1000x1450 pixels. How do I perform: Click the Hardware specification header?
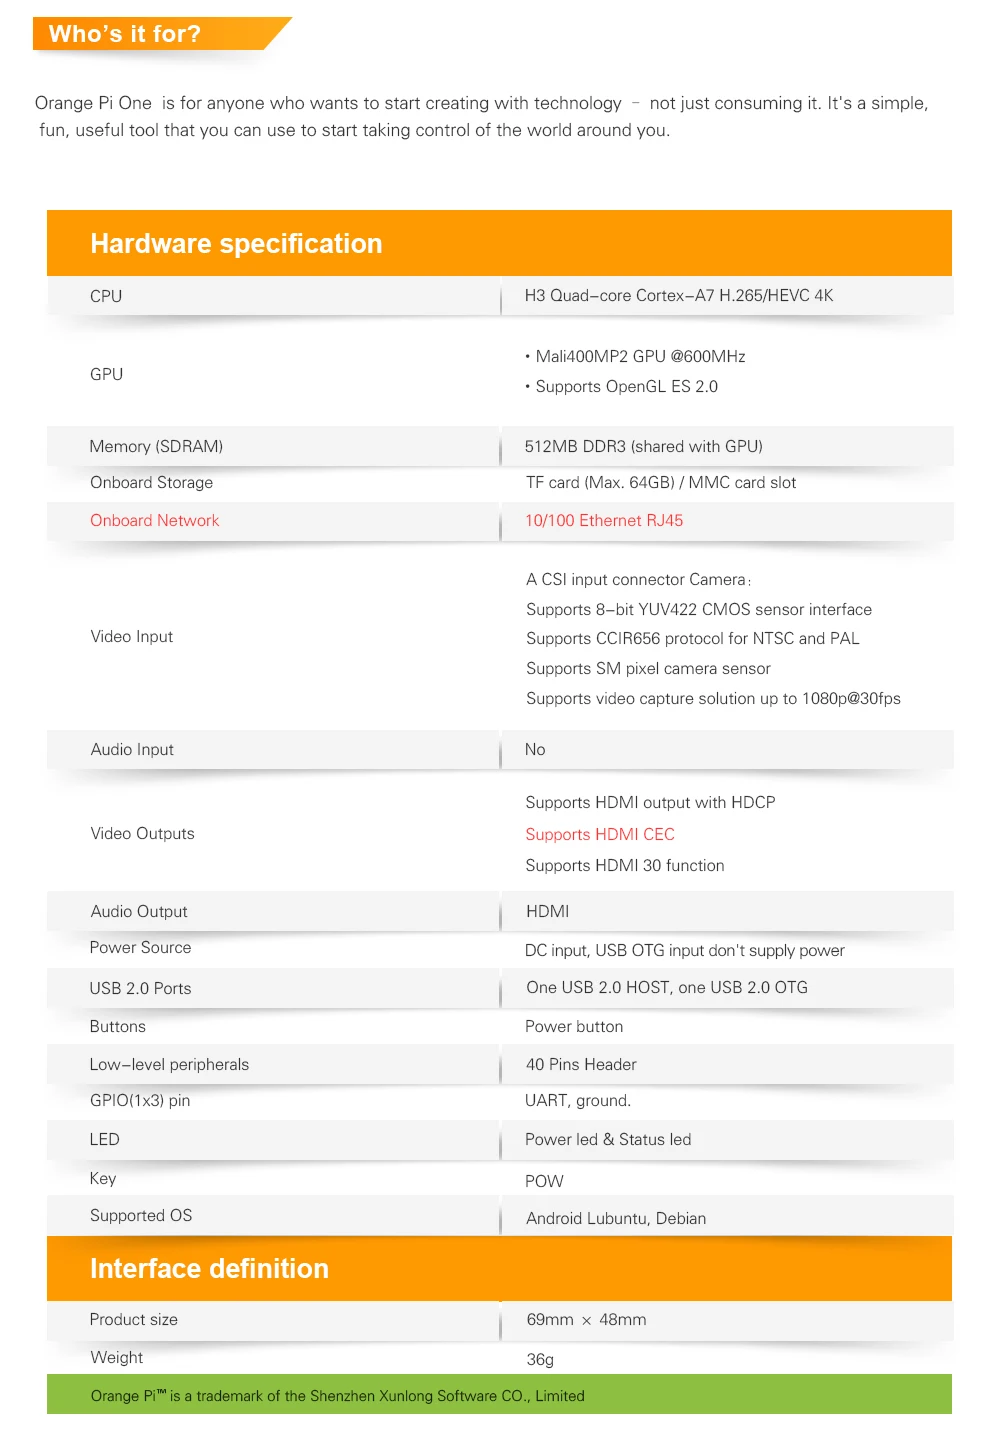coord(236,244)
